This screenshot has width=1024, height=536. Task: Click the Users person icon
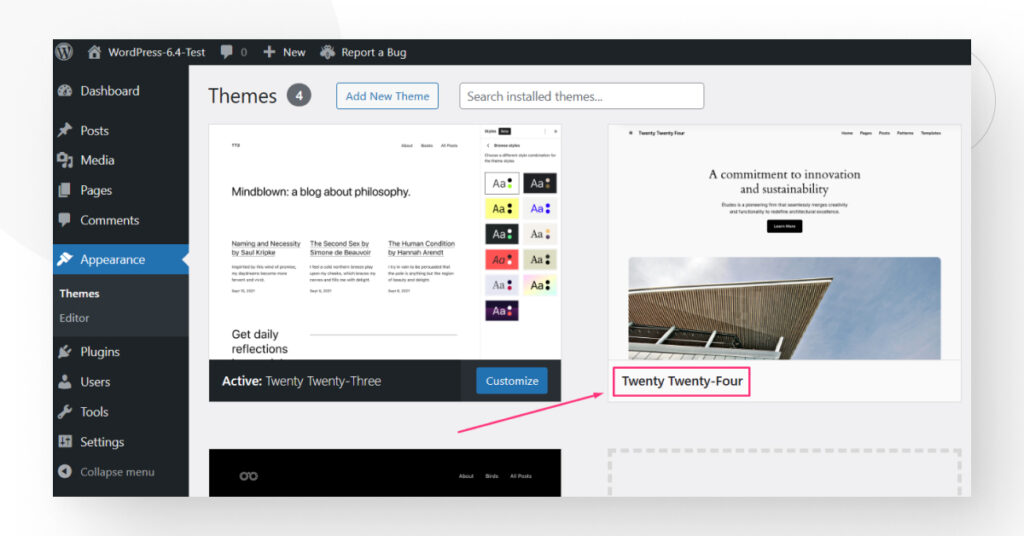click(65, 382)
